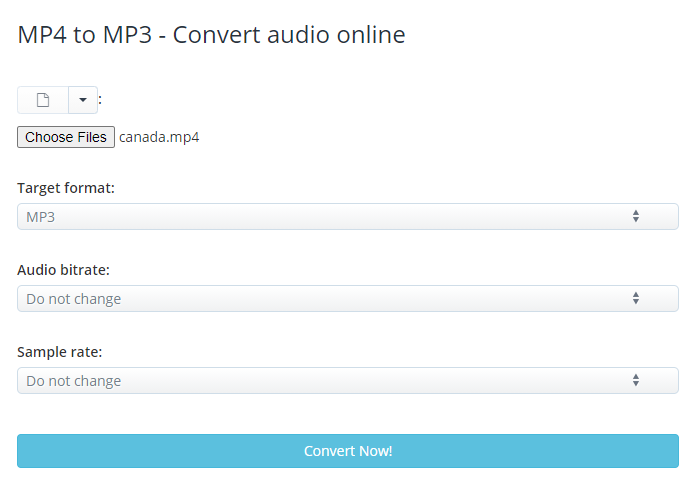
Task: Click up-down arrows on Sample rate select
Action: coord(636,381)
